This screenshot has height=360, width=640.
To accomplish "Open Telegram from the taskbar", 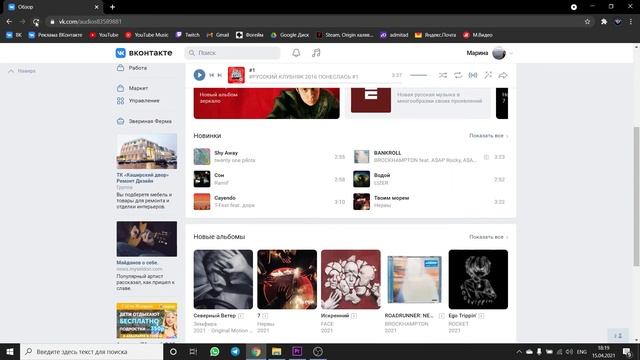I will (236, 351).
